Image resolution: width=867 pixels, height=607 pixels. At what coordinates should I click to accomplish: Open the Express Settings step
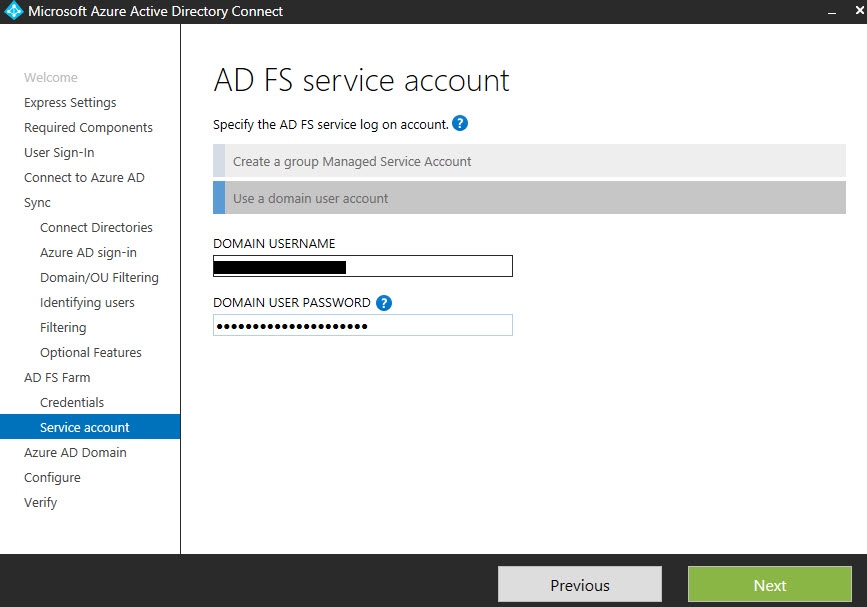coord(70,103)
